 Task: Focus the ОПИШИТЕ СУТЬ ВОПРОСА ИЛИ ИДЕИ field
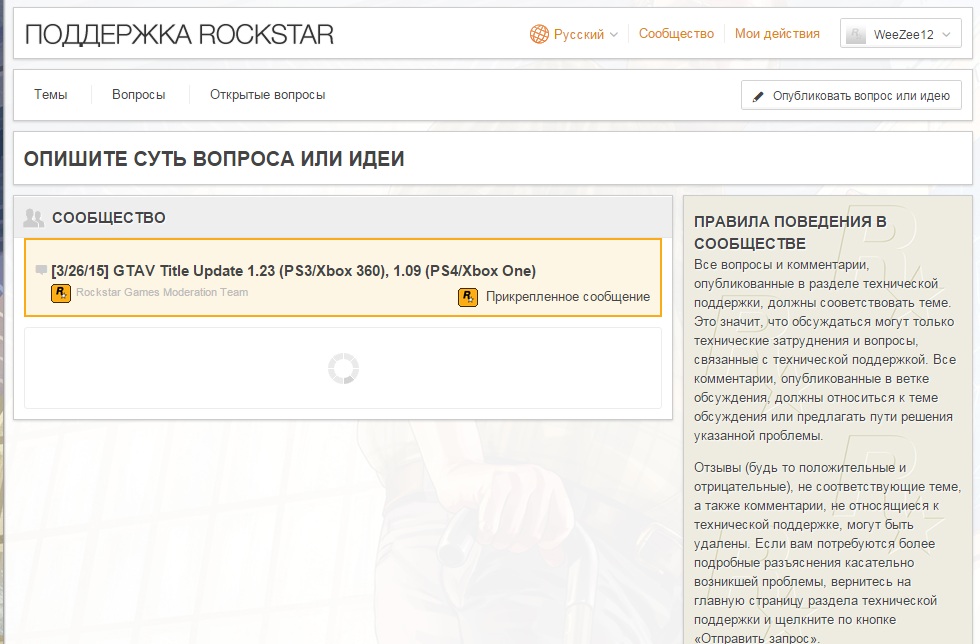490,159
